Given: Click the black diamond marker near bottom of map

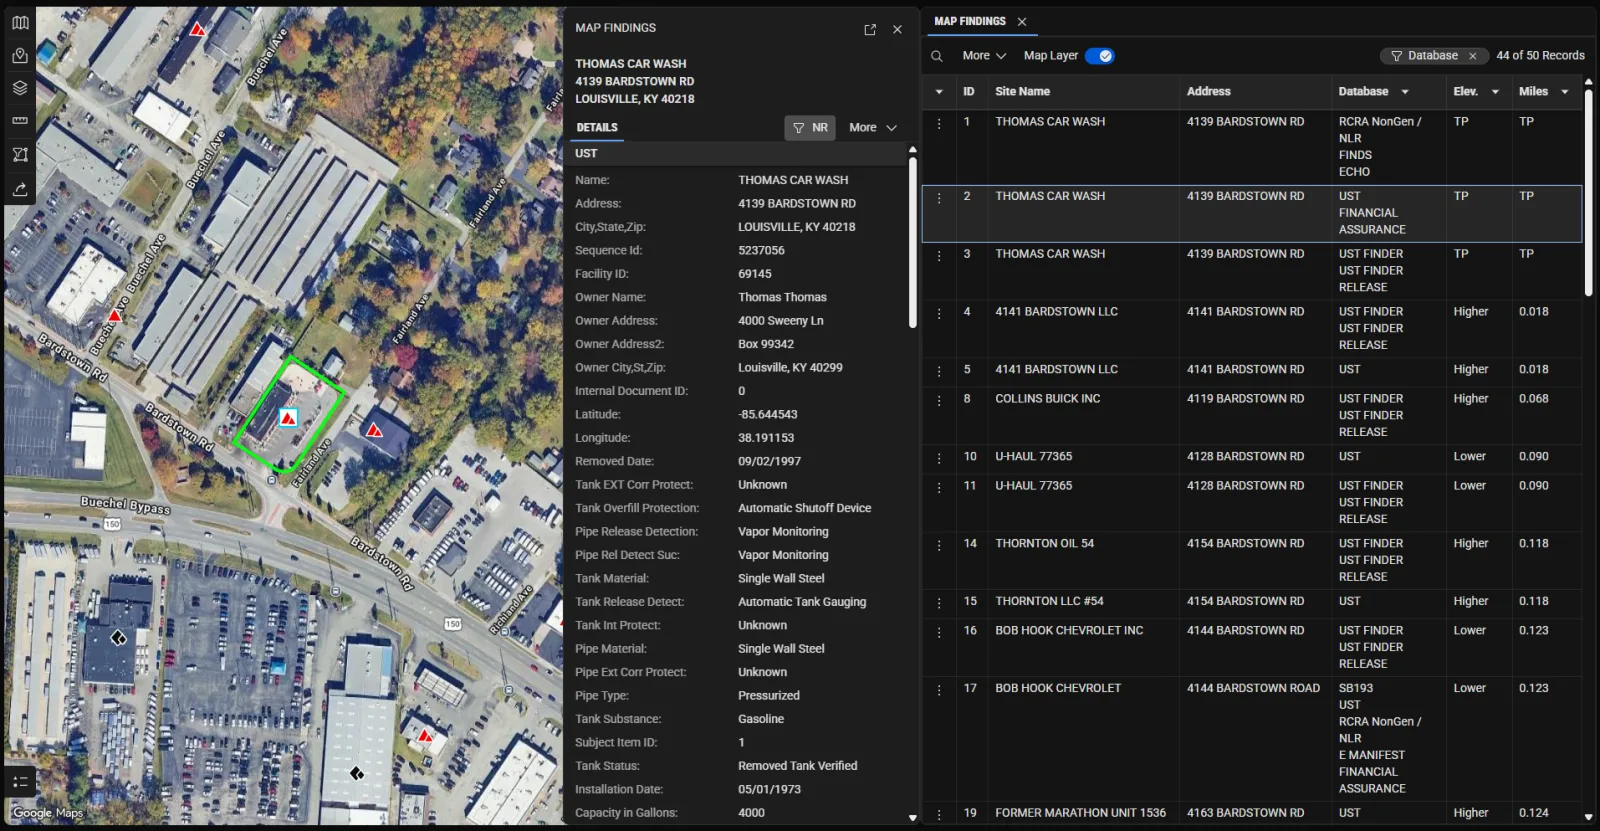Looking at the screenshot, I should [356, 773].
